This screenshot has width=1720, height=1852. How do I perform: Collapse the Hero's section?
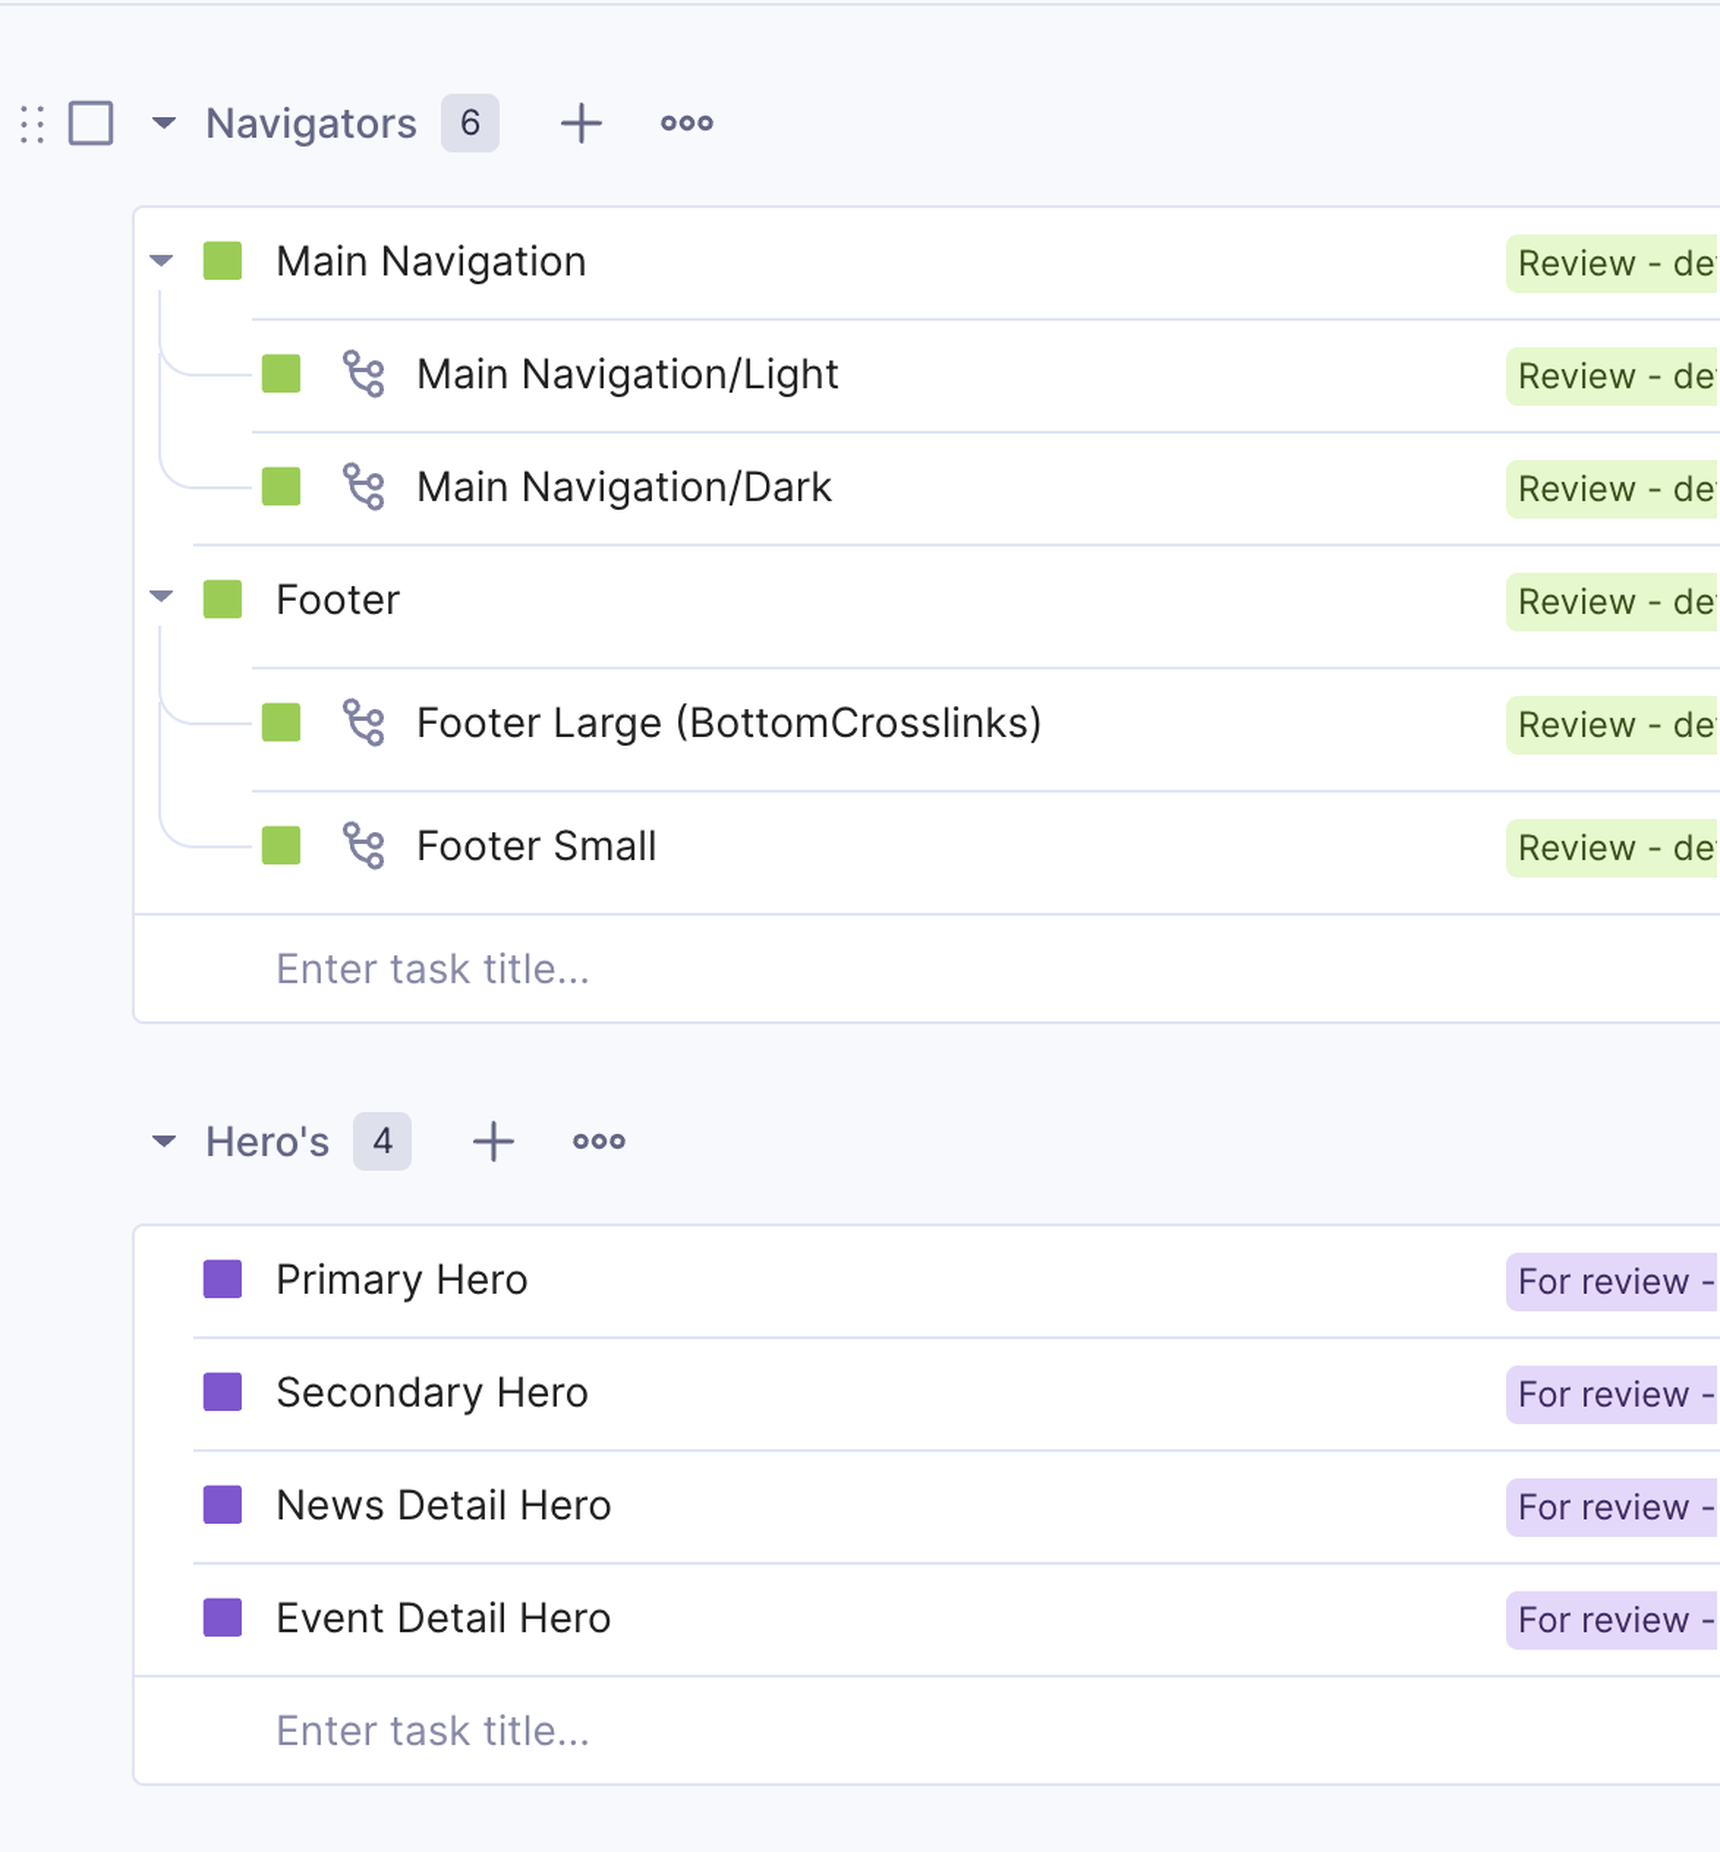[x=164, y=1141]
